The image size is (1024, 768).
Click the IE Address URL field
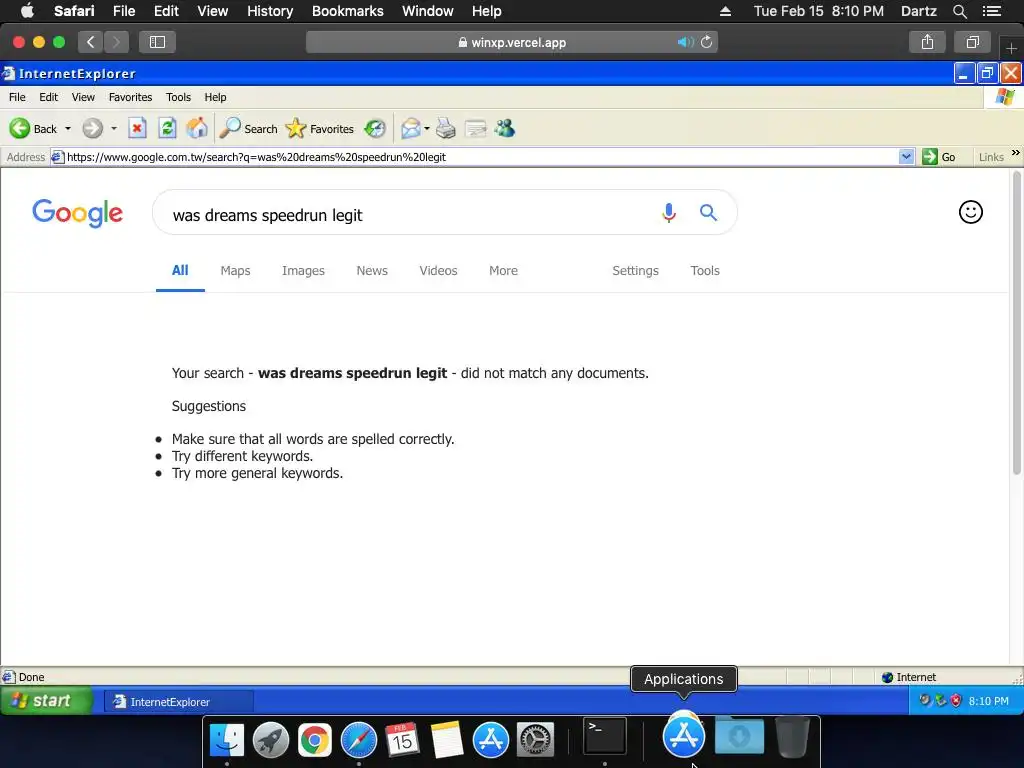point(482,157)
